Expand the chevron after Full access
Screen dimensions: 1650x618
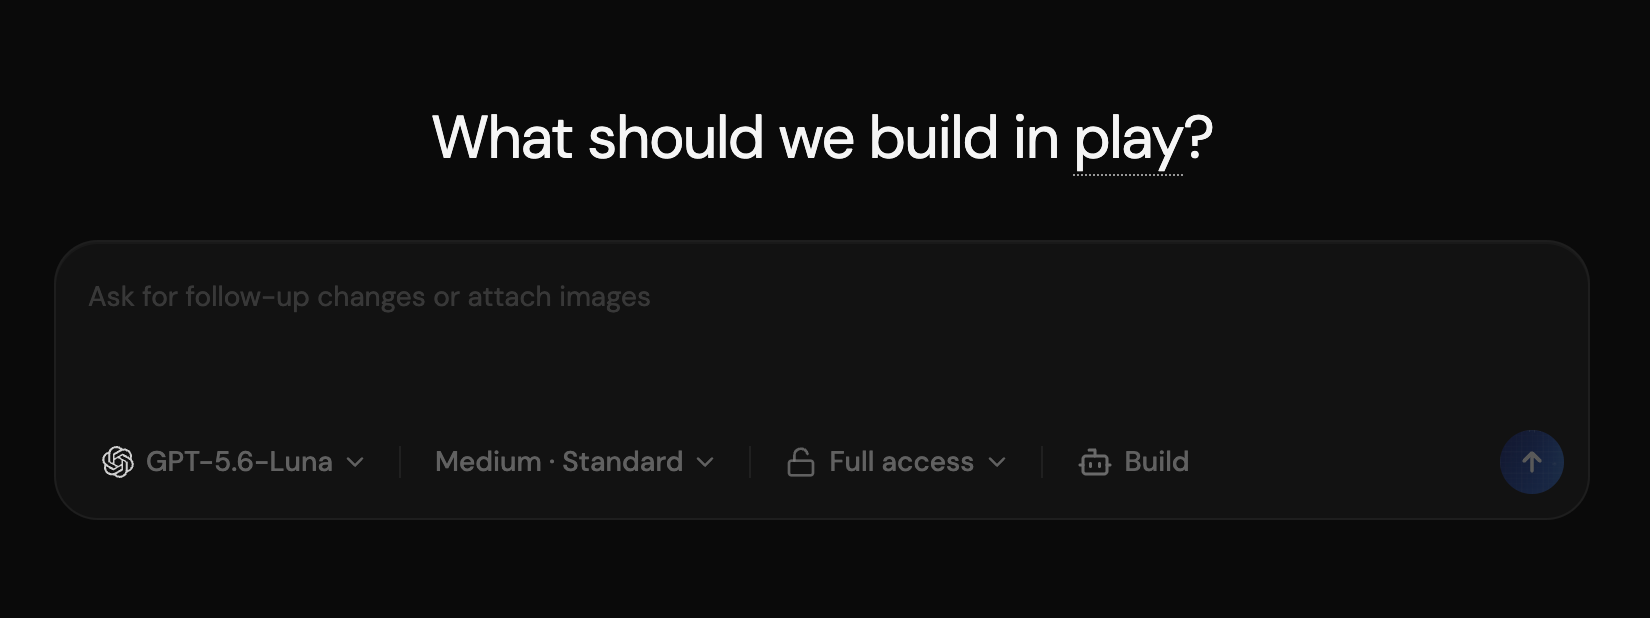point(996,462)
